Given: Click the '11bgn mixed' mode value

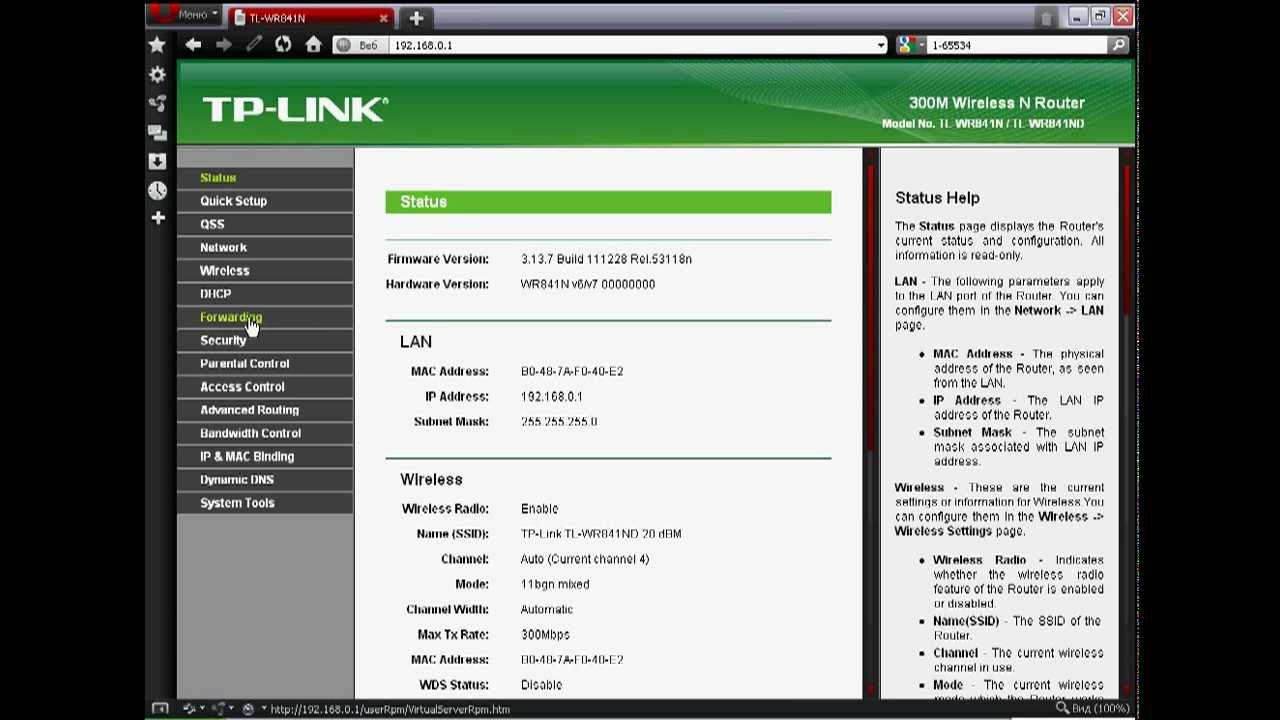Looking at the screenshot, I should 555,584.
